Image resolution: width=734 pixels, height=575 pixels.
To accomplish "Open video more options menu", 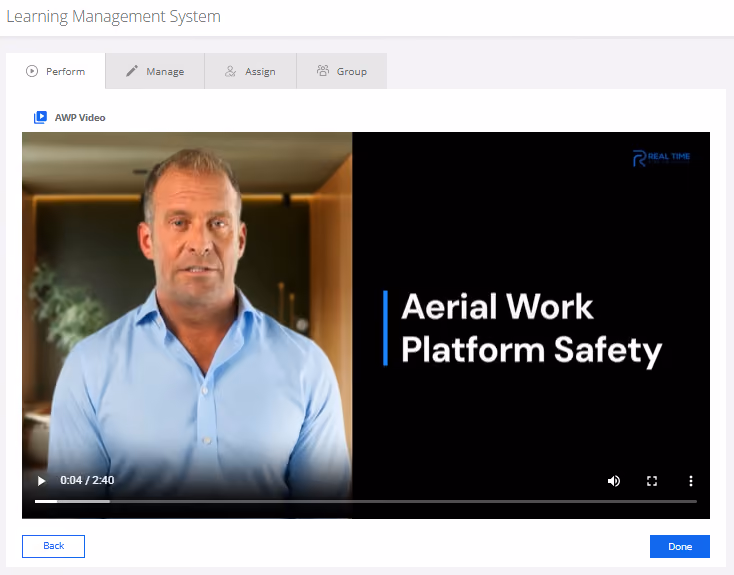I will pos(690,481).
